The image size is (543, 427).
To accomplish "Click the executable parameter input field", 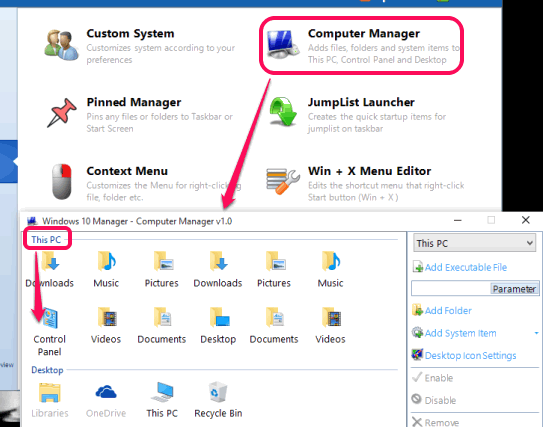I will point(451,288).
